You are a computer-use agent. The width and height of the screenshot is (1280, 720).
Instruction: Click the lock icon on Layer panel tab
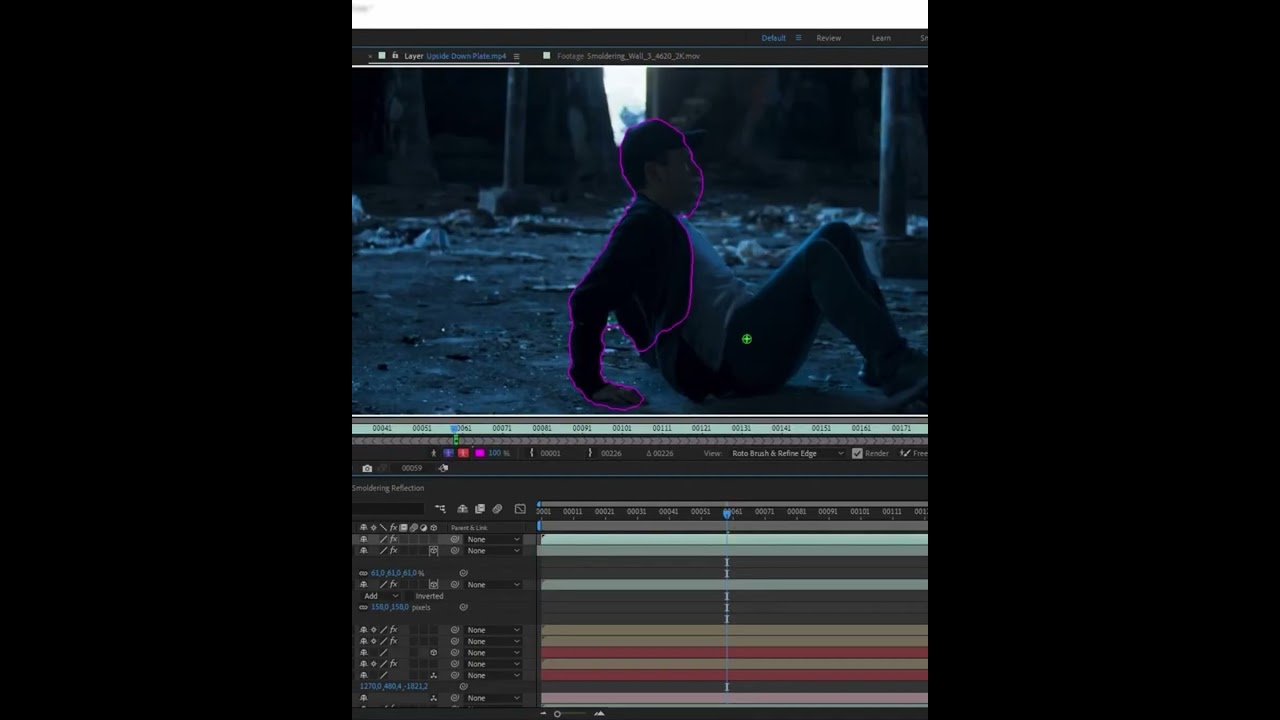[395, 56]
